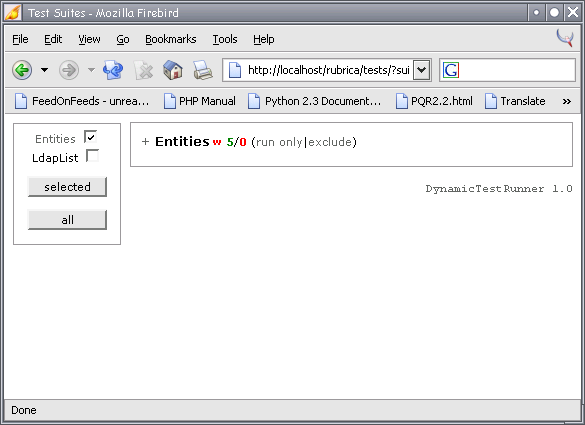The image size is (585, 425).
Task: Print the page with the printer icon
Action: [203, 70]
